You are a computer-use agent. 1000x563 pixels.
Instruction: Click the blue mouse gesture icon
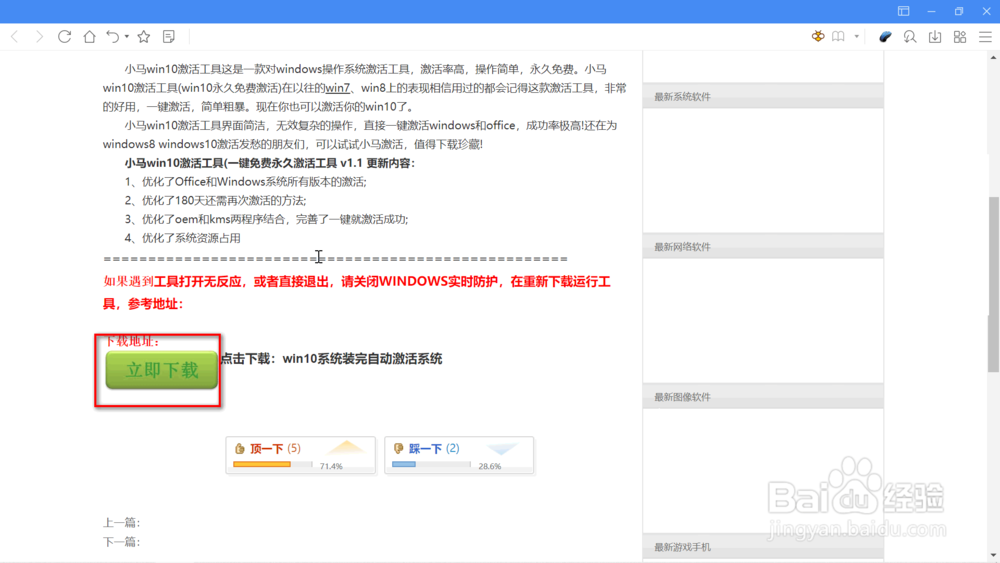pyautogui.click(x=885, y=37)
